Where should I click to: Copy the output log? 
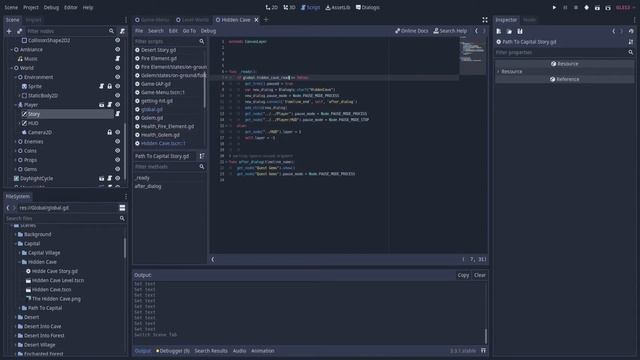(463, 275)
